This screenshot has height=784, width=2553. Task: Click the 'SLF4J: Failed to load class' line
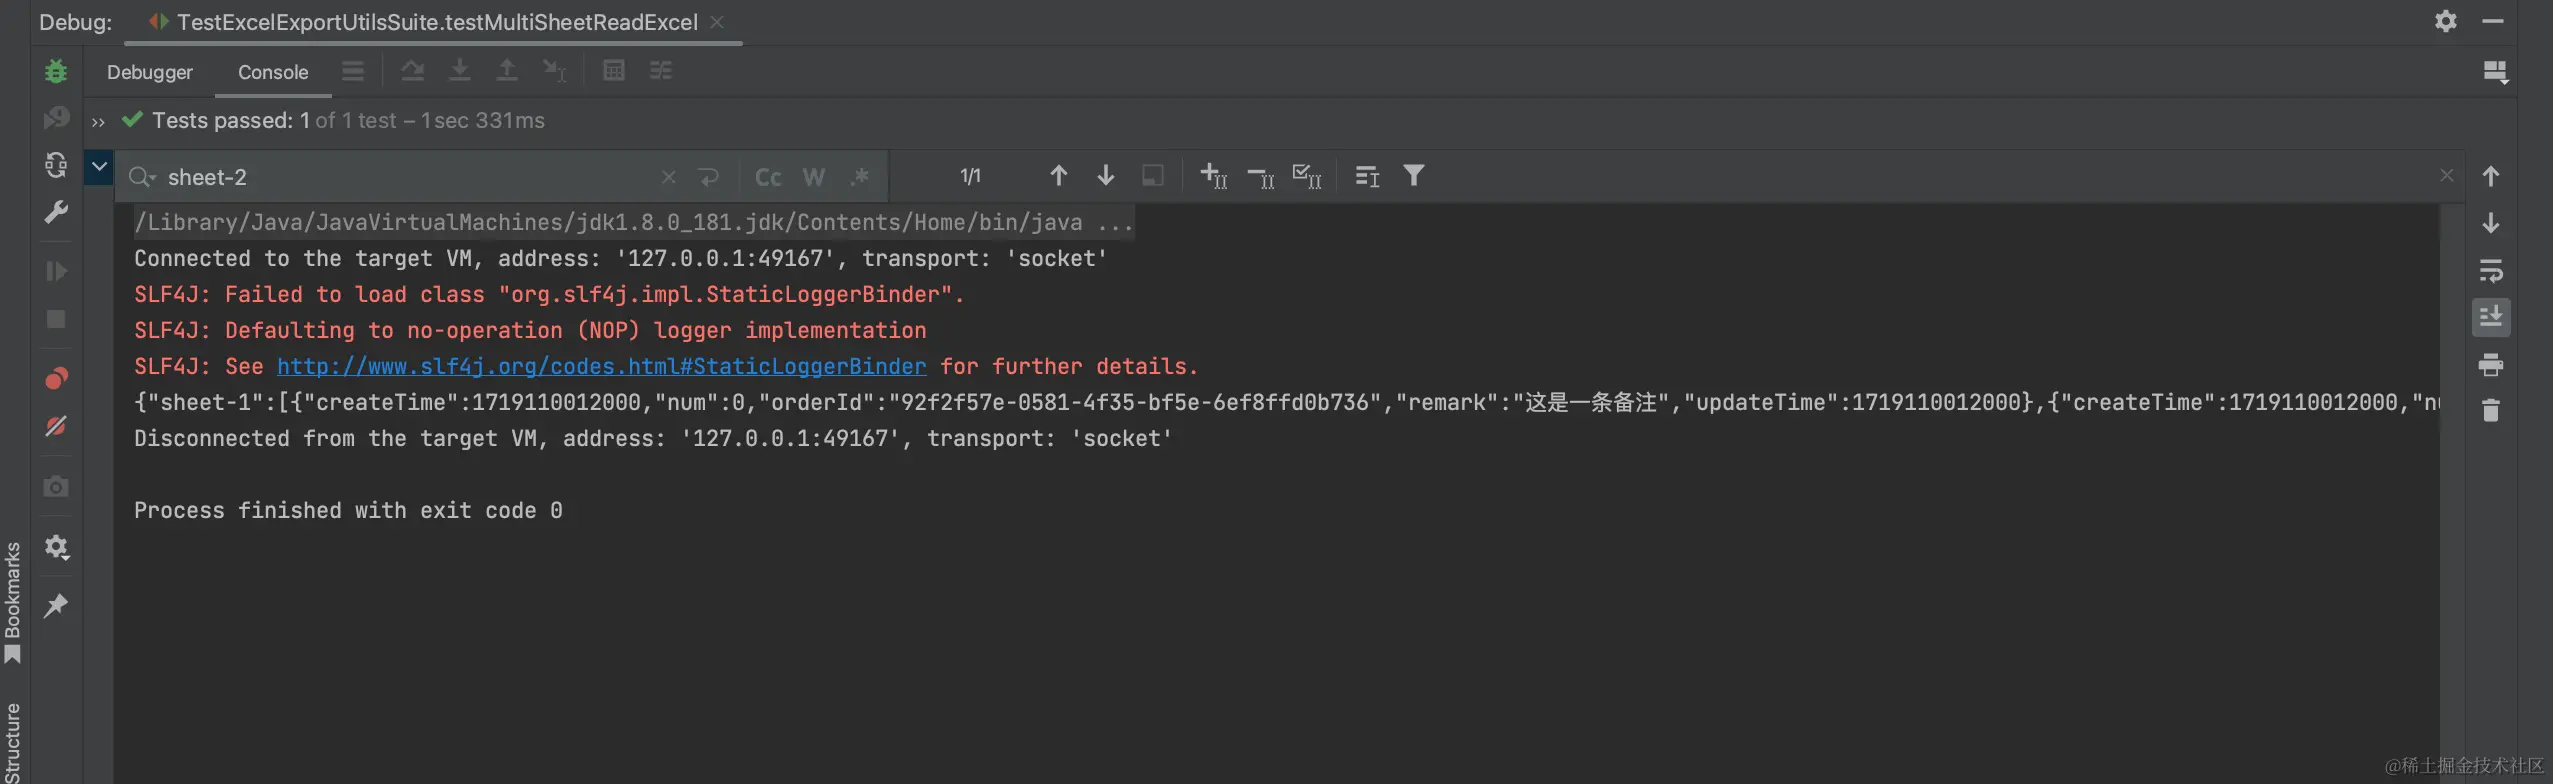549,295
